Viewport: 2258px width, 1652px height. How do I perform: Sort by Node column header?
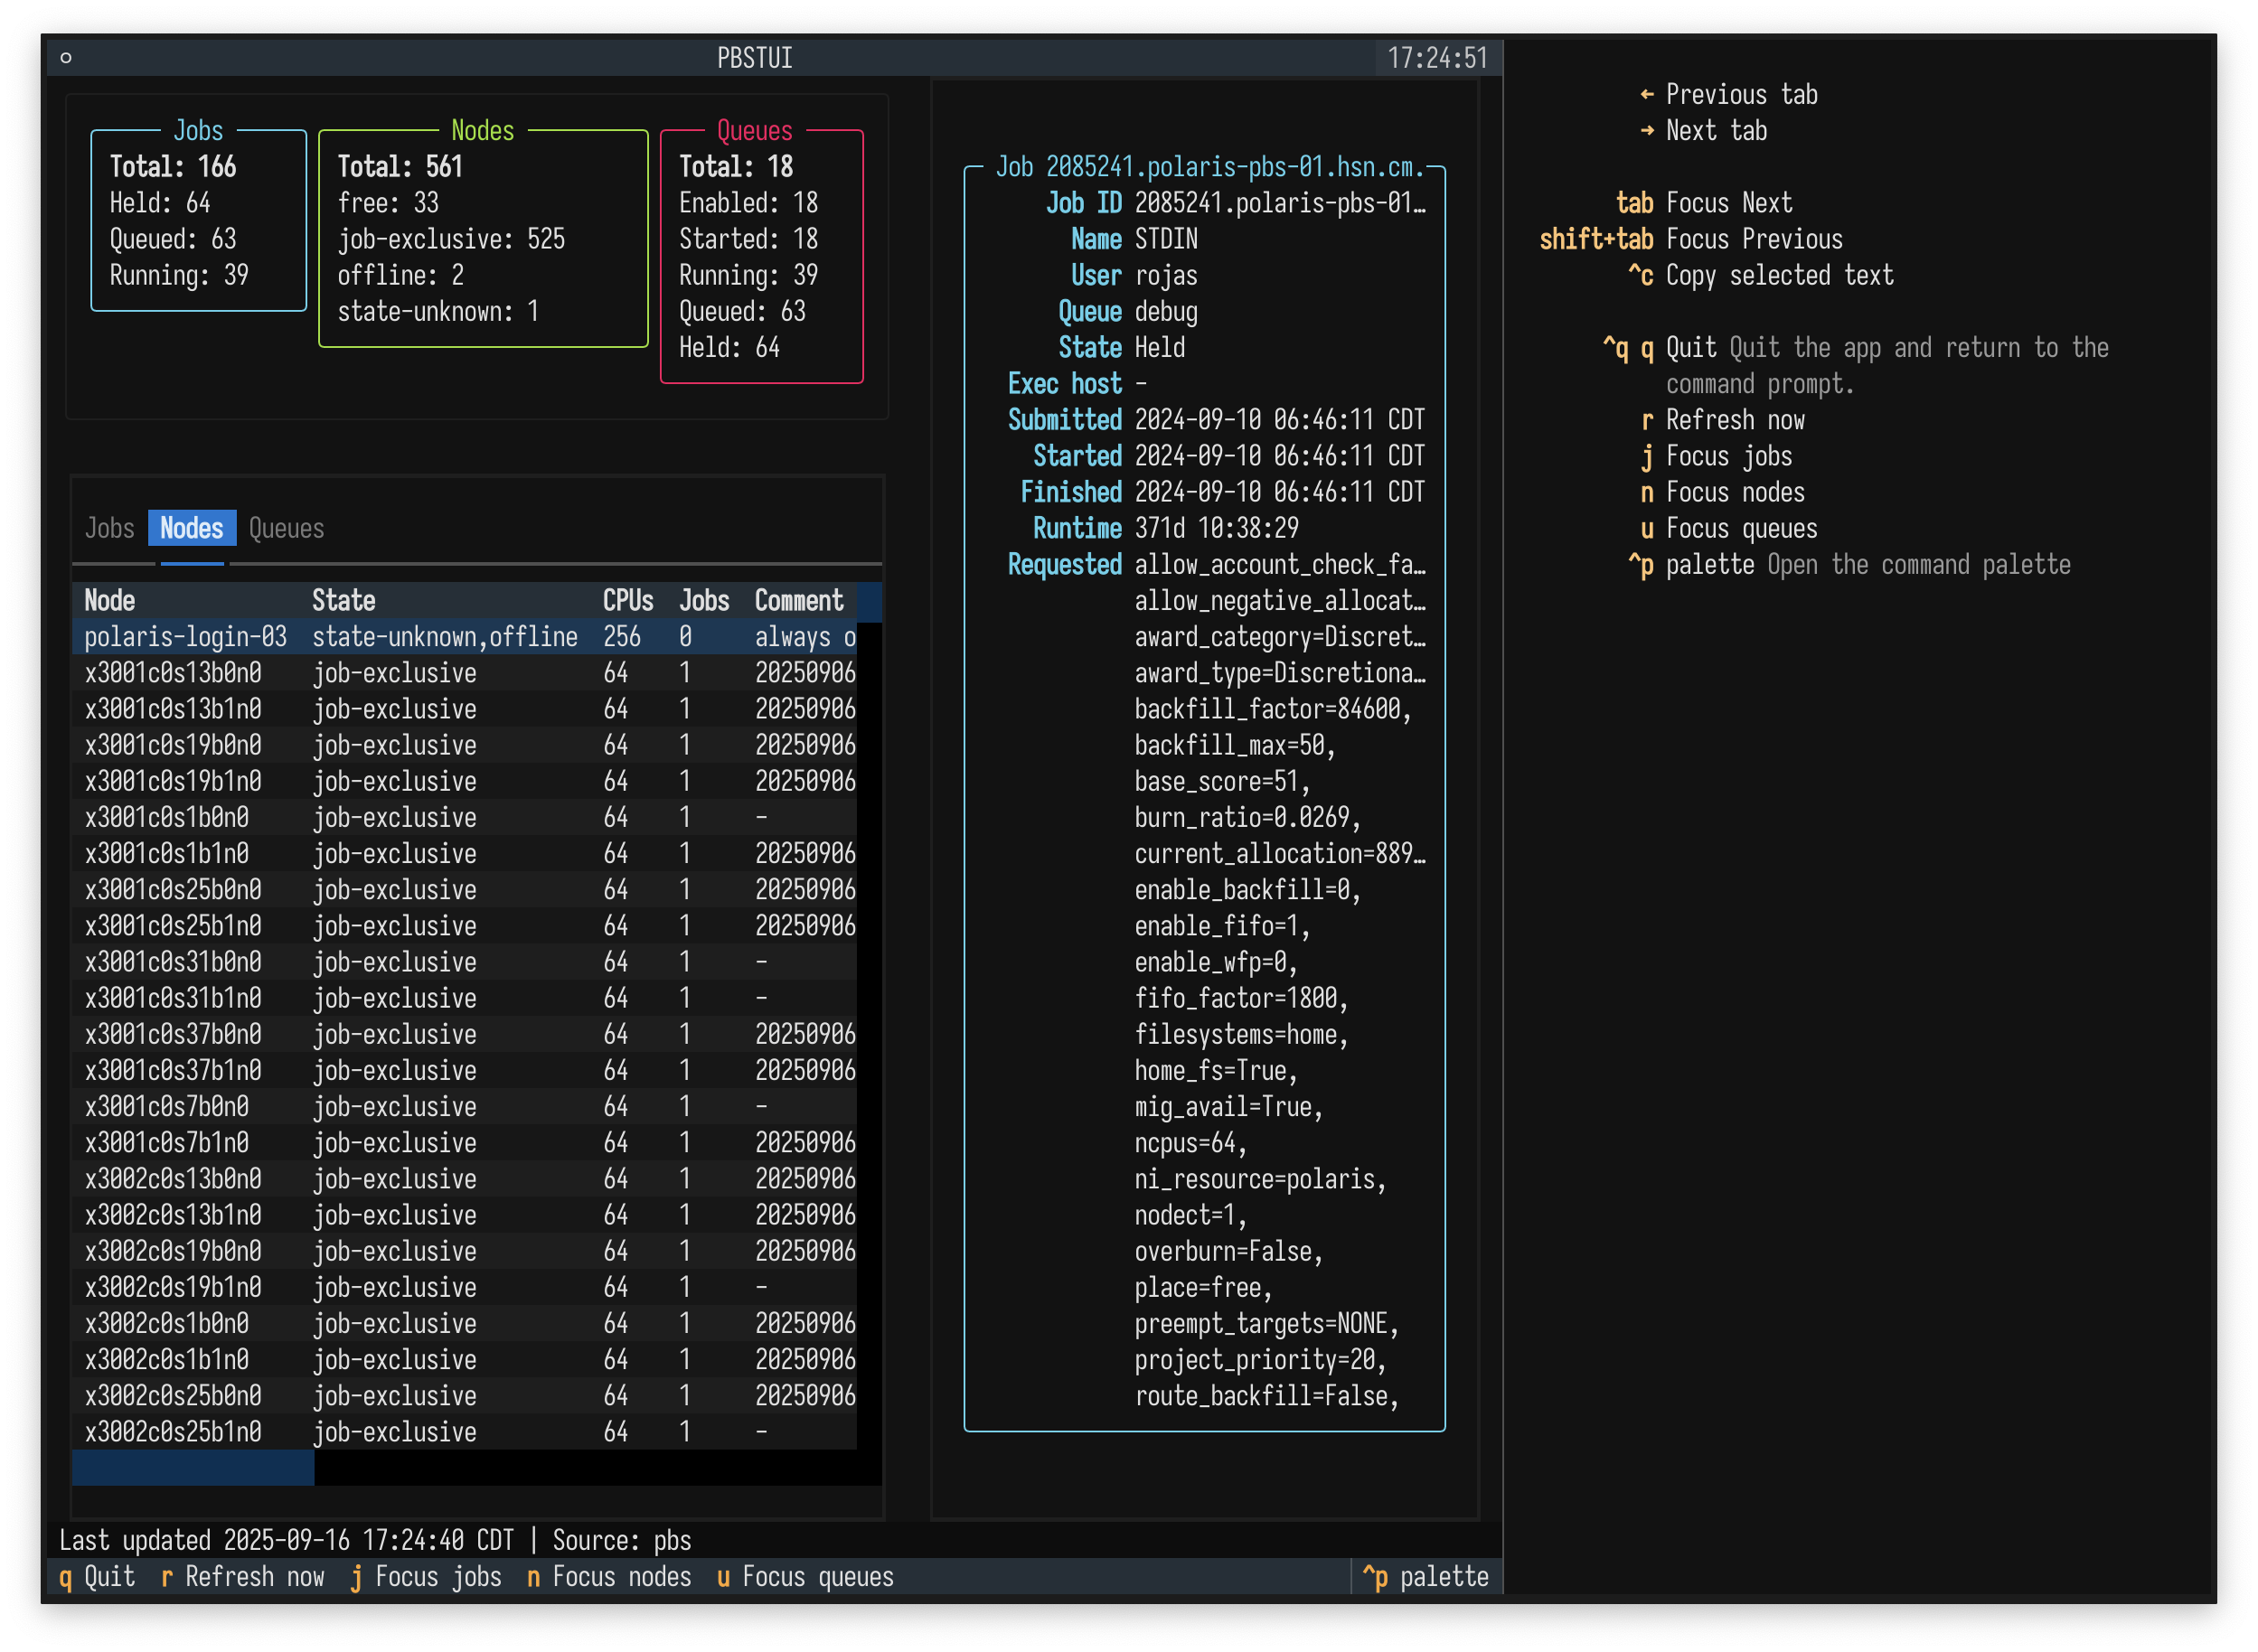coord(110,600)
